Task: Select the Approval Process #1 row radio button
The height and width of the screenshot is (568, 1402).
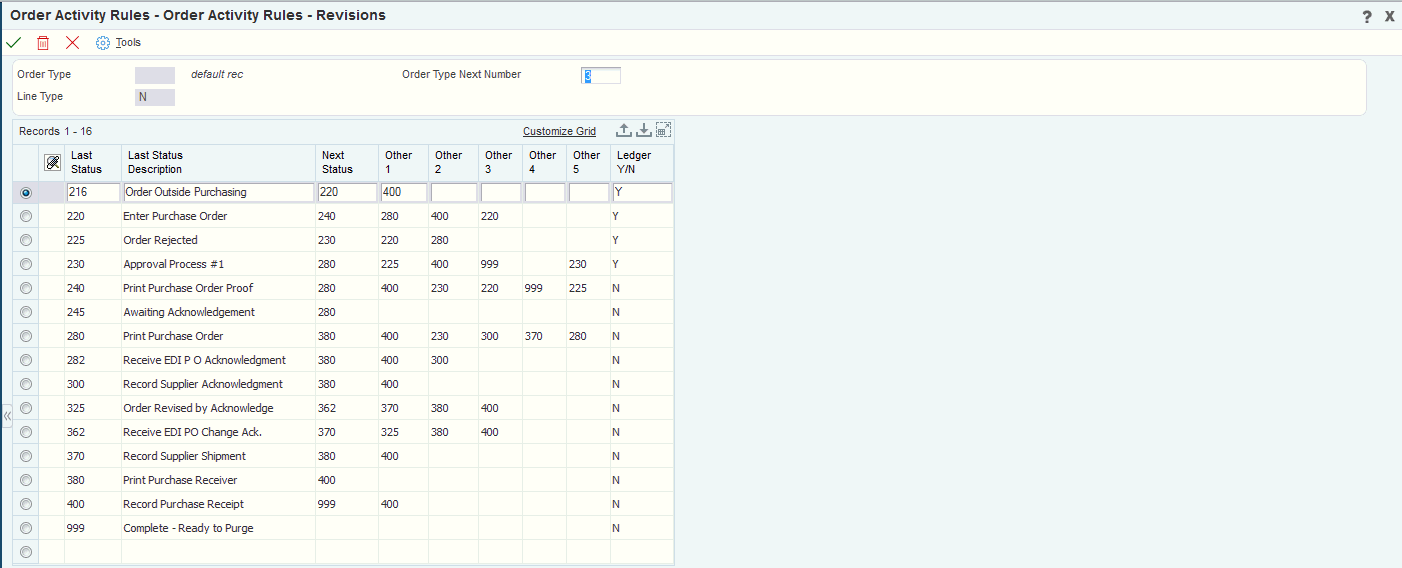Action: (x=26, y=264)
